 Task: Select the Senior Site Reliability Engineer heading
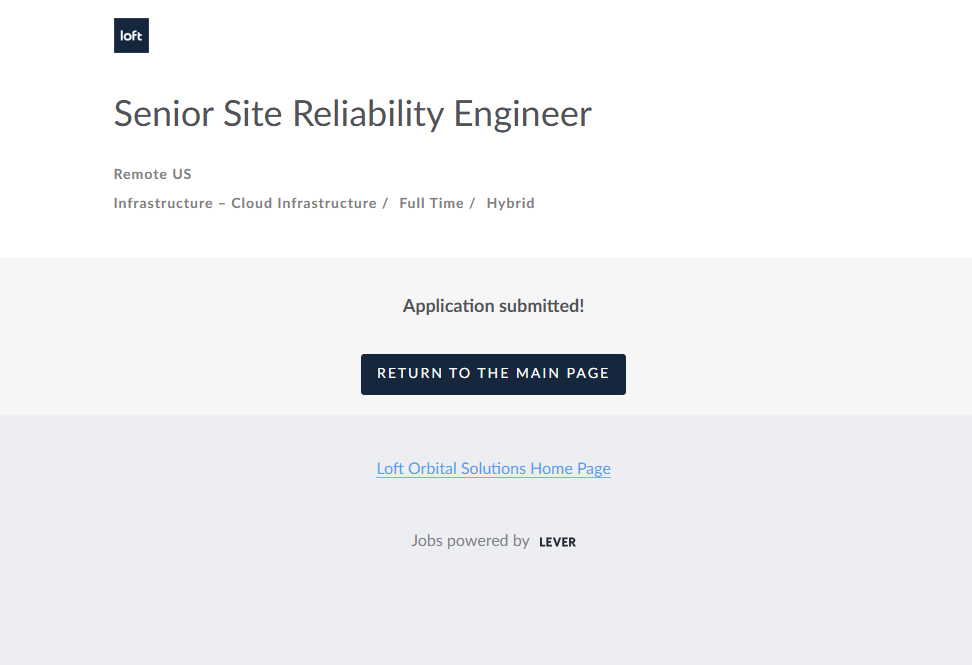coord(352,114)
